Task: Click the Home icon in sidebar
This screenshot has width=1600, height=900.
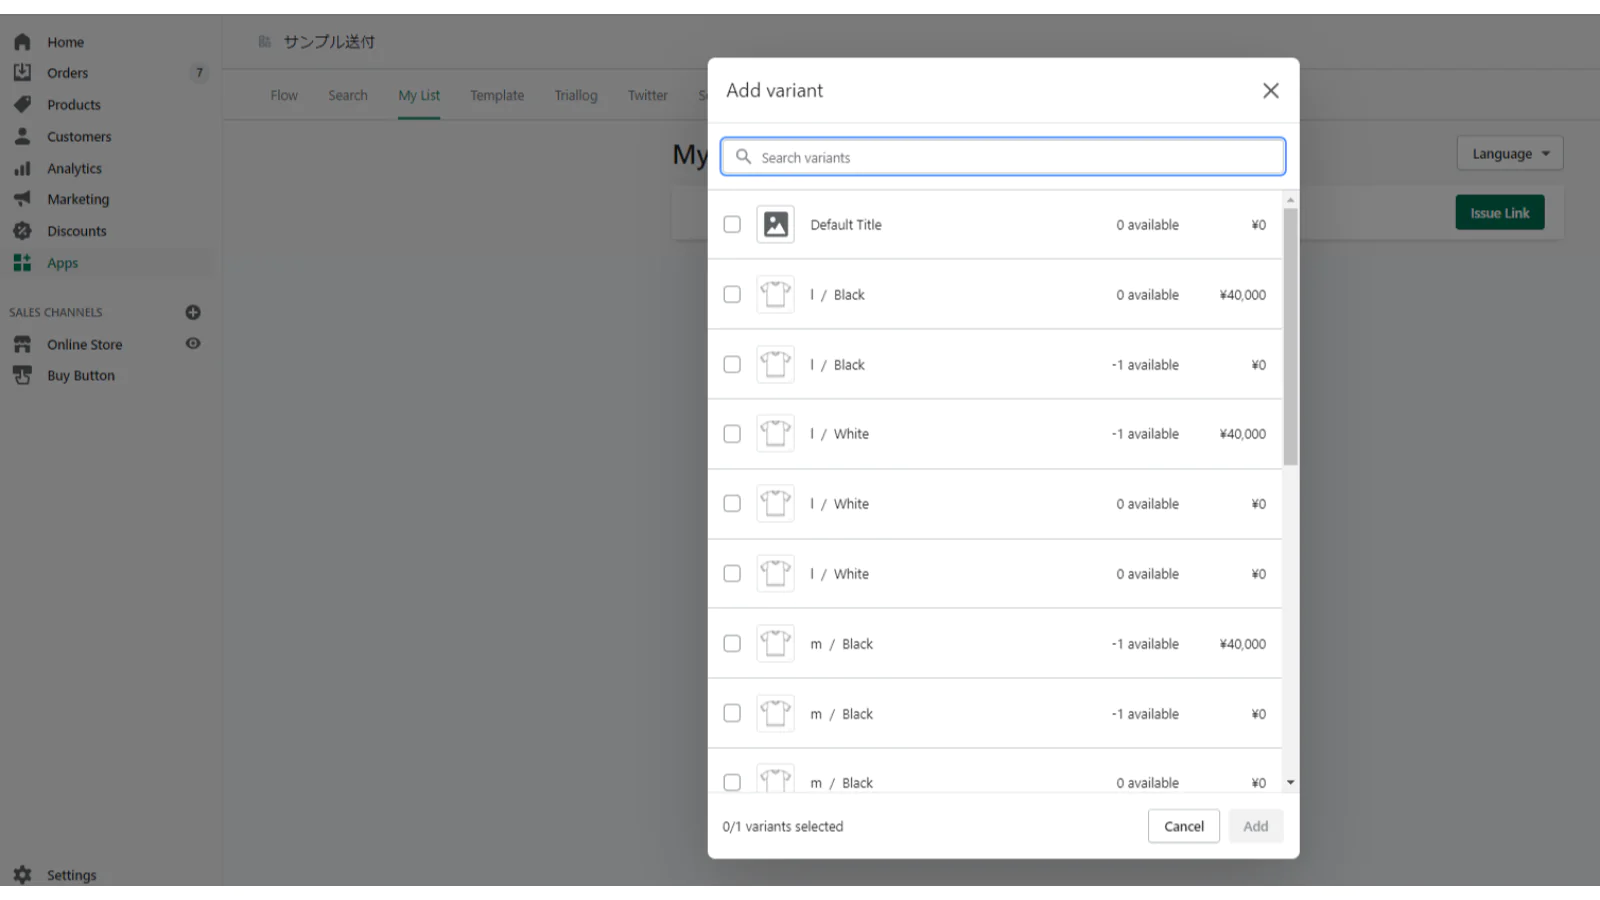Action: tap(22, 42)
